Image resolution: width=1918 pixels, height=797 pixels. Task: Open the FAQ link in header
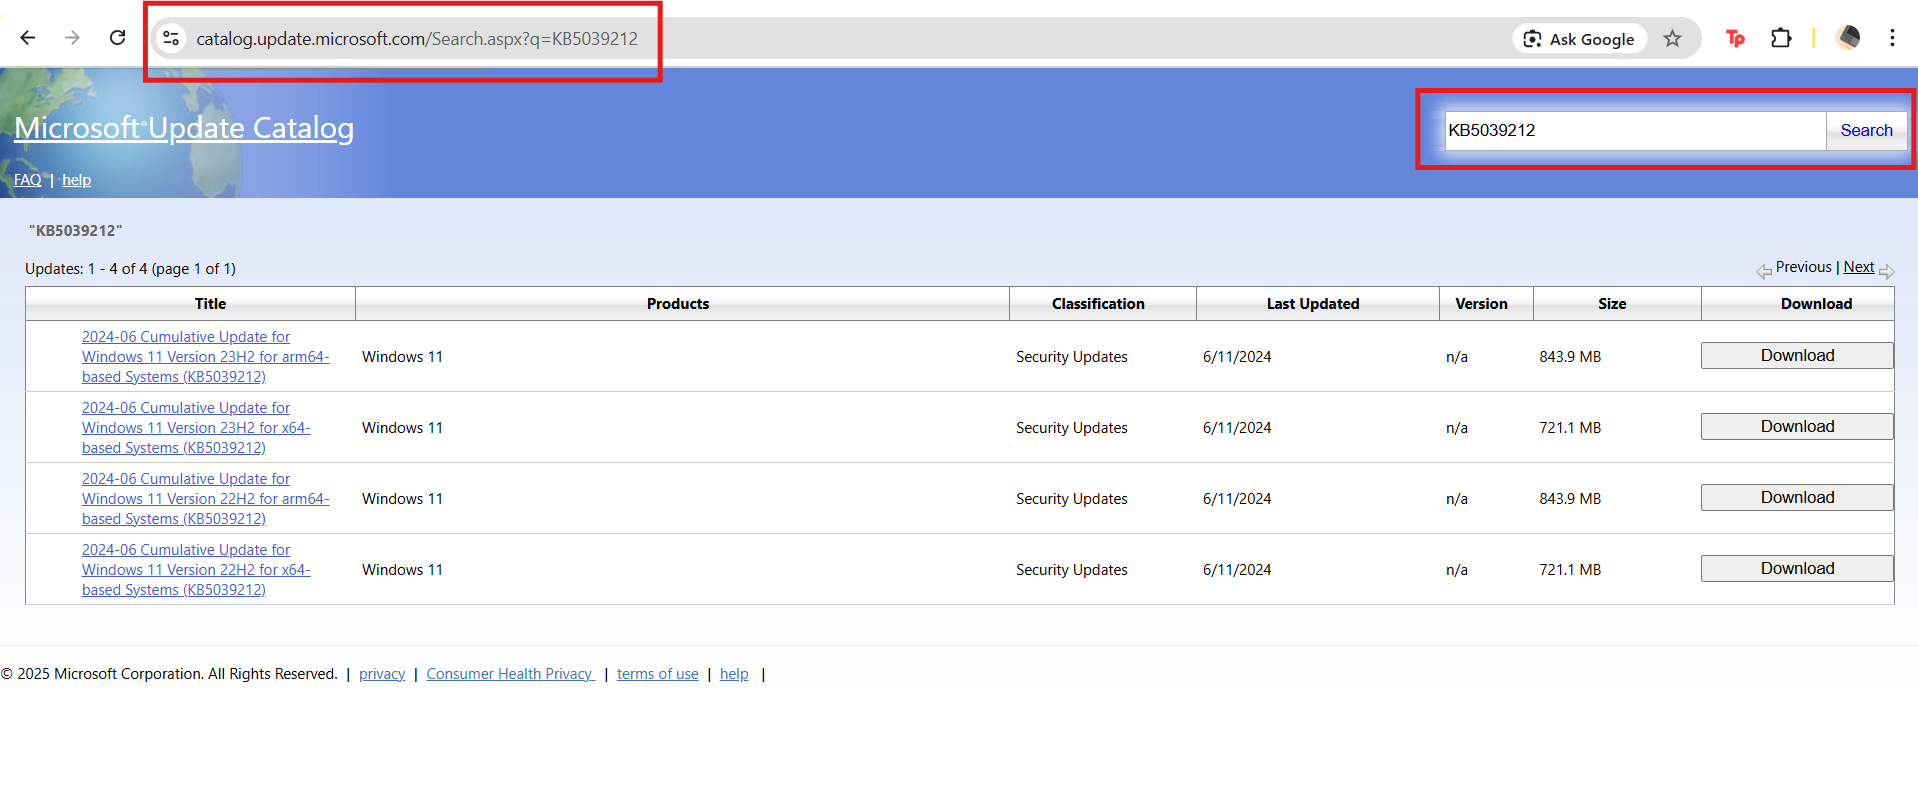click(27, 180)
